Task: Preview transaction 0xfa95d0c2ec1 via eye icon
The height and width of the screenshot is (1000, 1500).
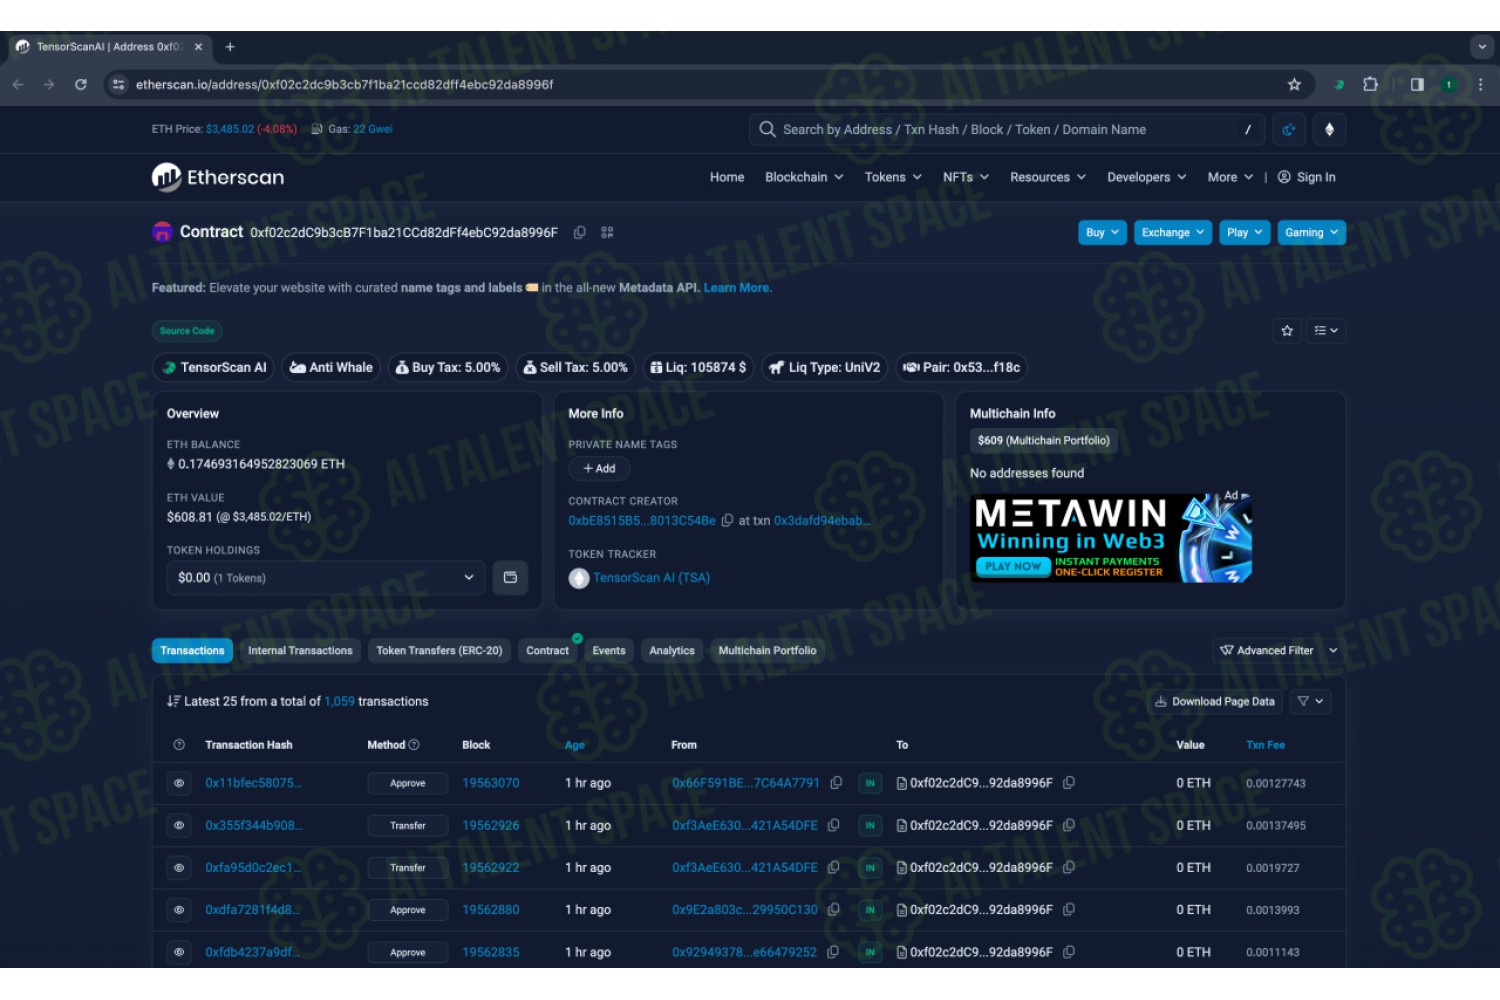Action: (179, 868)
